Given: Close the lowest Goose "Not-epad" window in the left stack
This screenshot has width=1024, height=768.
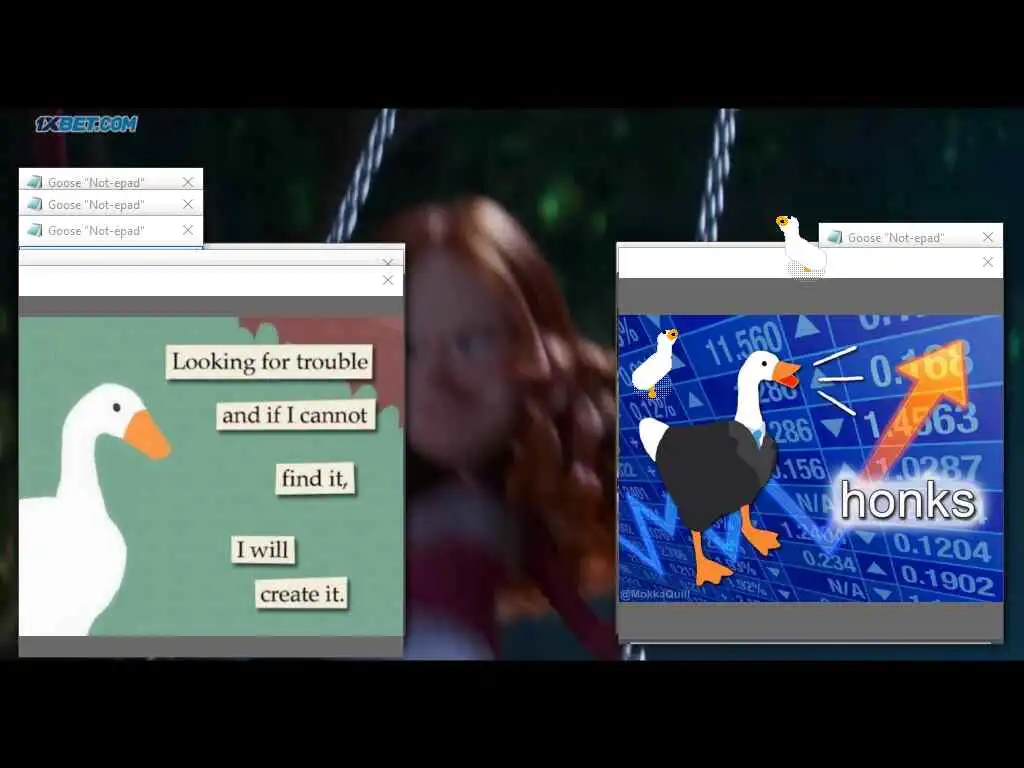Looking at the screenshot, I should (x=188, y=230).
